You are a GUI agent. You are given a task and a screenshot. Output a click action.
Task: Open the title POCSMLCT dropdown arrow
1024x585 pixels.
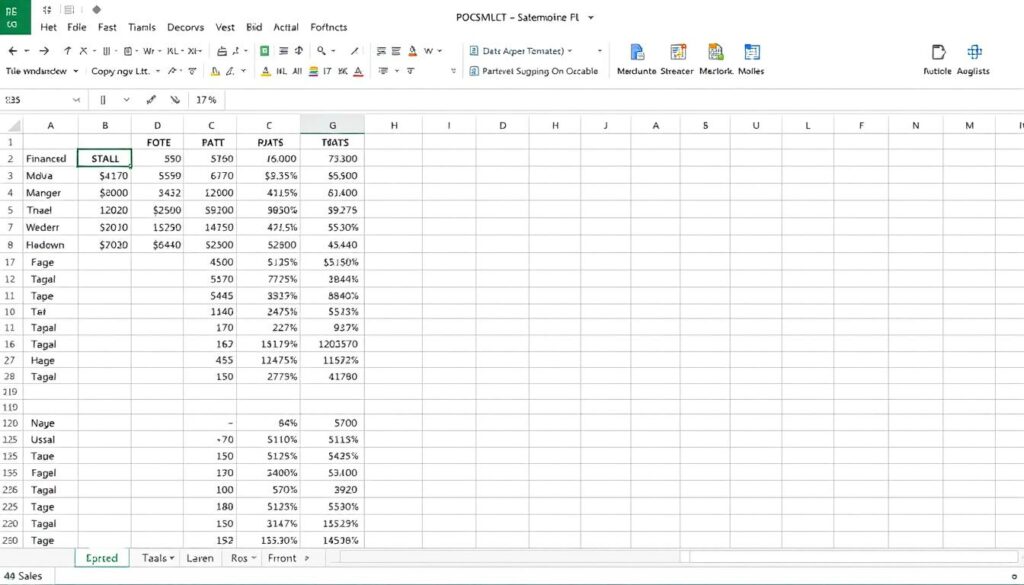[591, 18]
